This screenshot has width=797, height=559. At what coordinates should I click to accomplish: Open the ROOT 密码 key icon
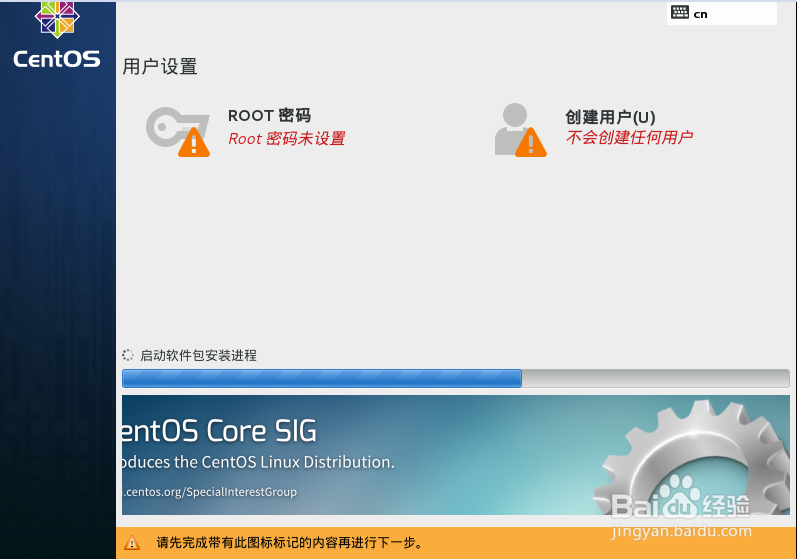pos(178,132)
